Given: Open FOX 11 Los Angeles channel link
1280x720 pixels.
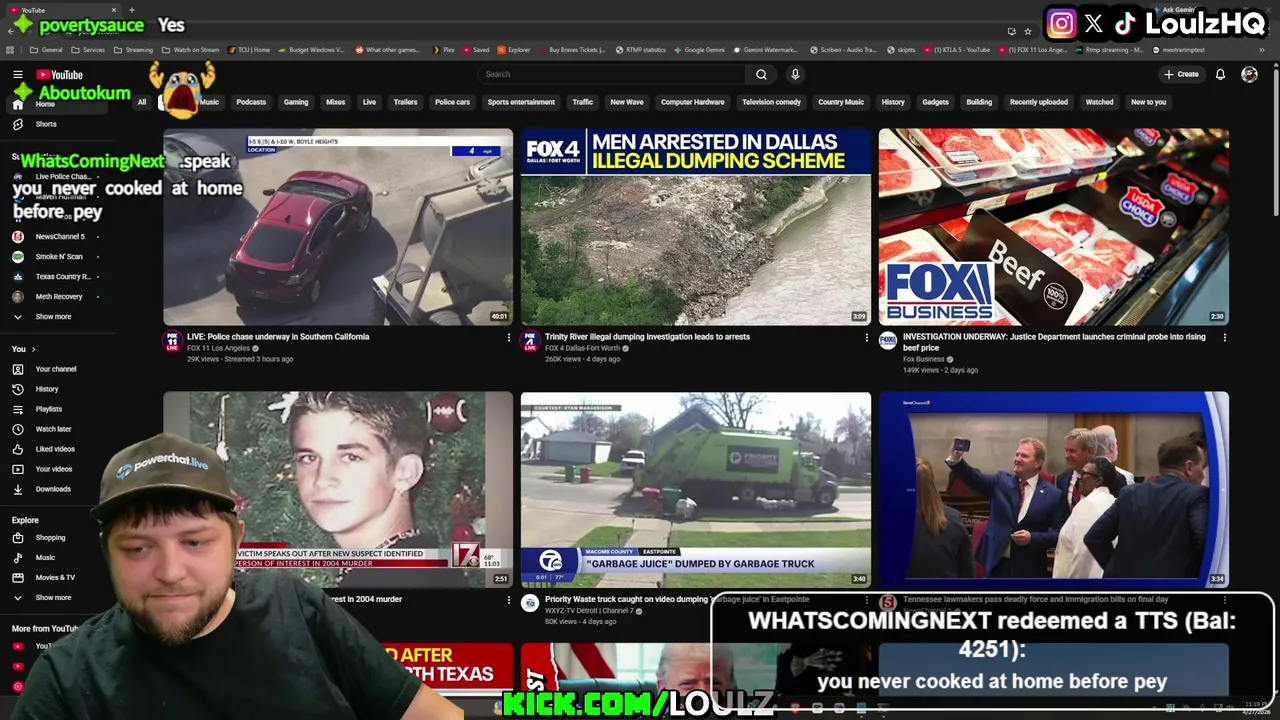Looking at the screenshot, I should coord(218,348).
